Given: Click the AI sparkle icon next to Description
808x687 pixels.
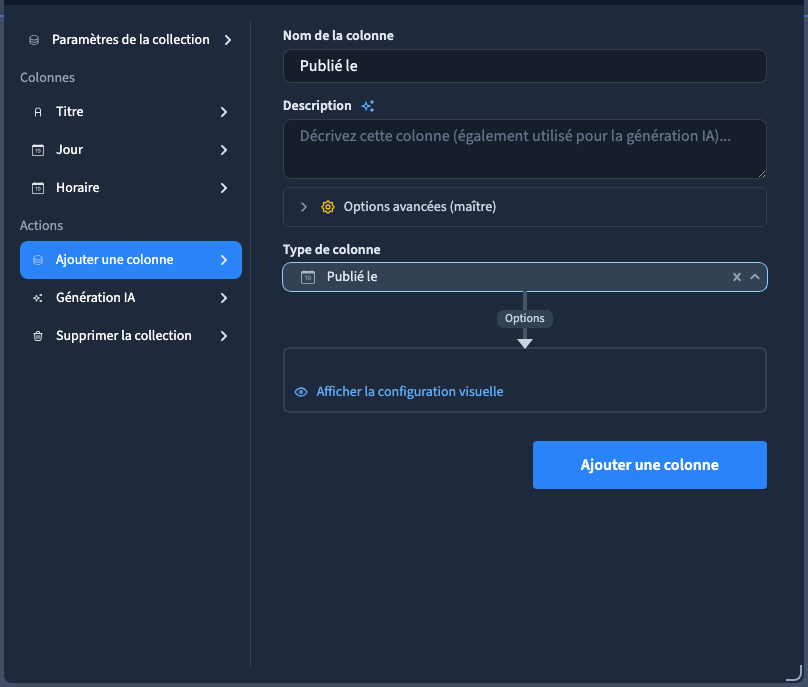Looking at the screenshot, I should (367, 106).
